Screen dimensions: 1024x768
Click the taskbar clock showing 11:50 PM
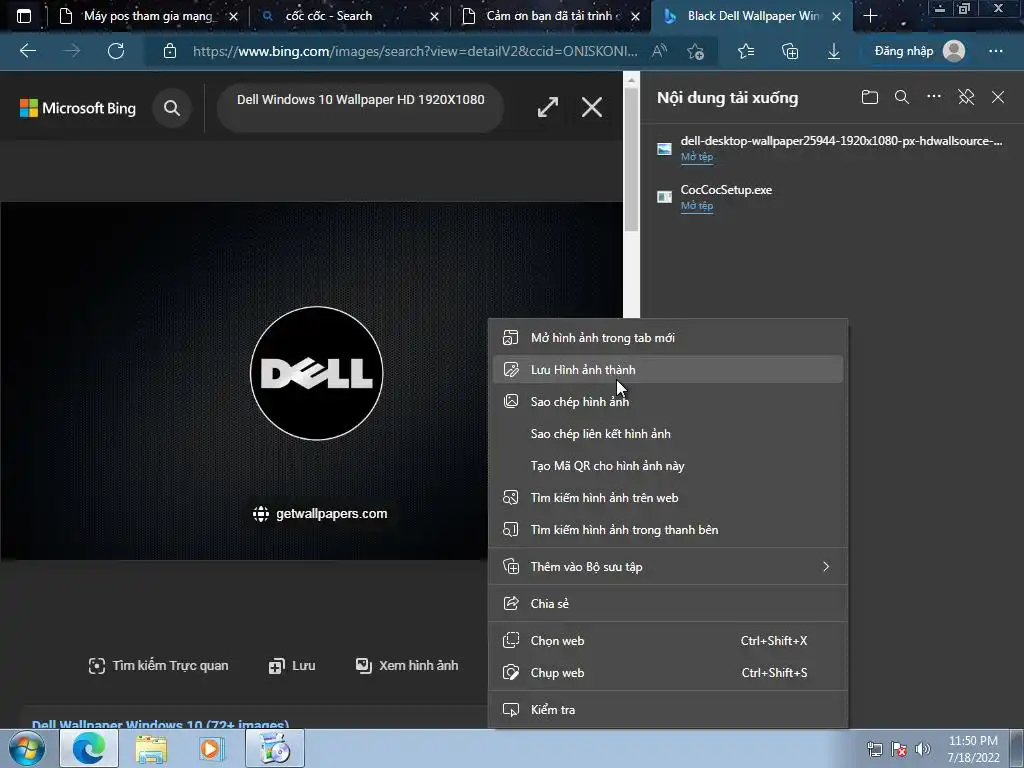973,749
